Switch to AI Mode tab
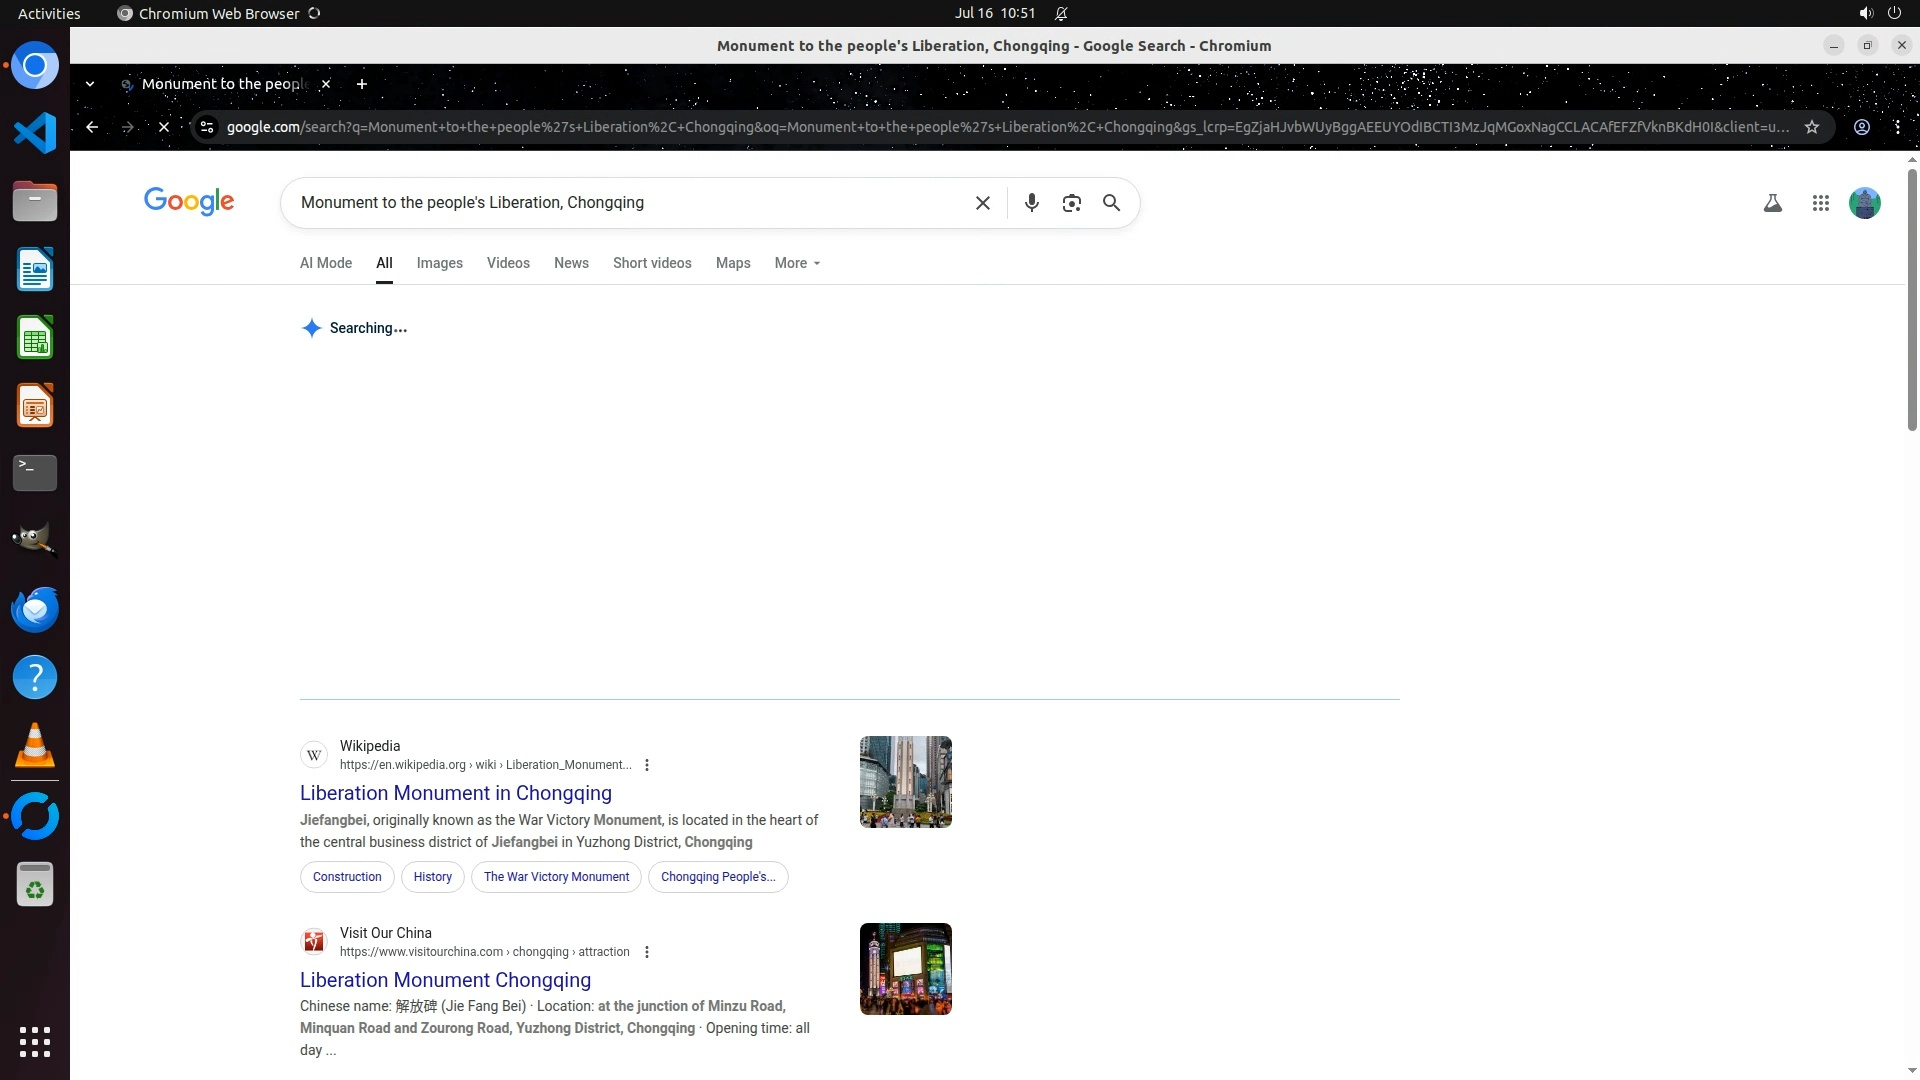This screenshot has width=1920, height=1080. tap(326, 263)
